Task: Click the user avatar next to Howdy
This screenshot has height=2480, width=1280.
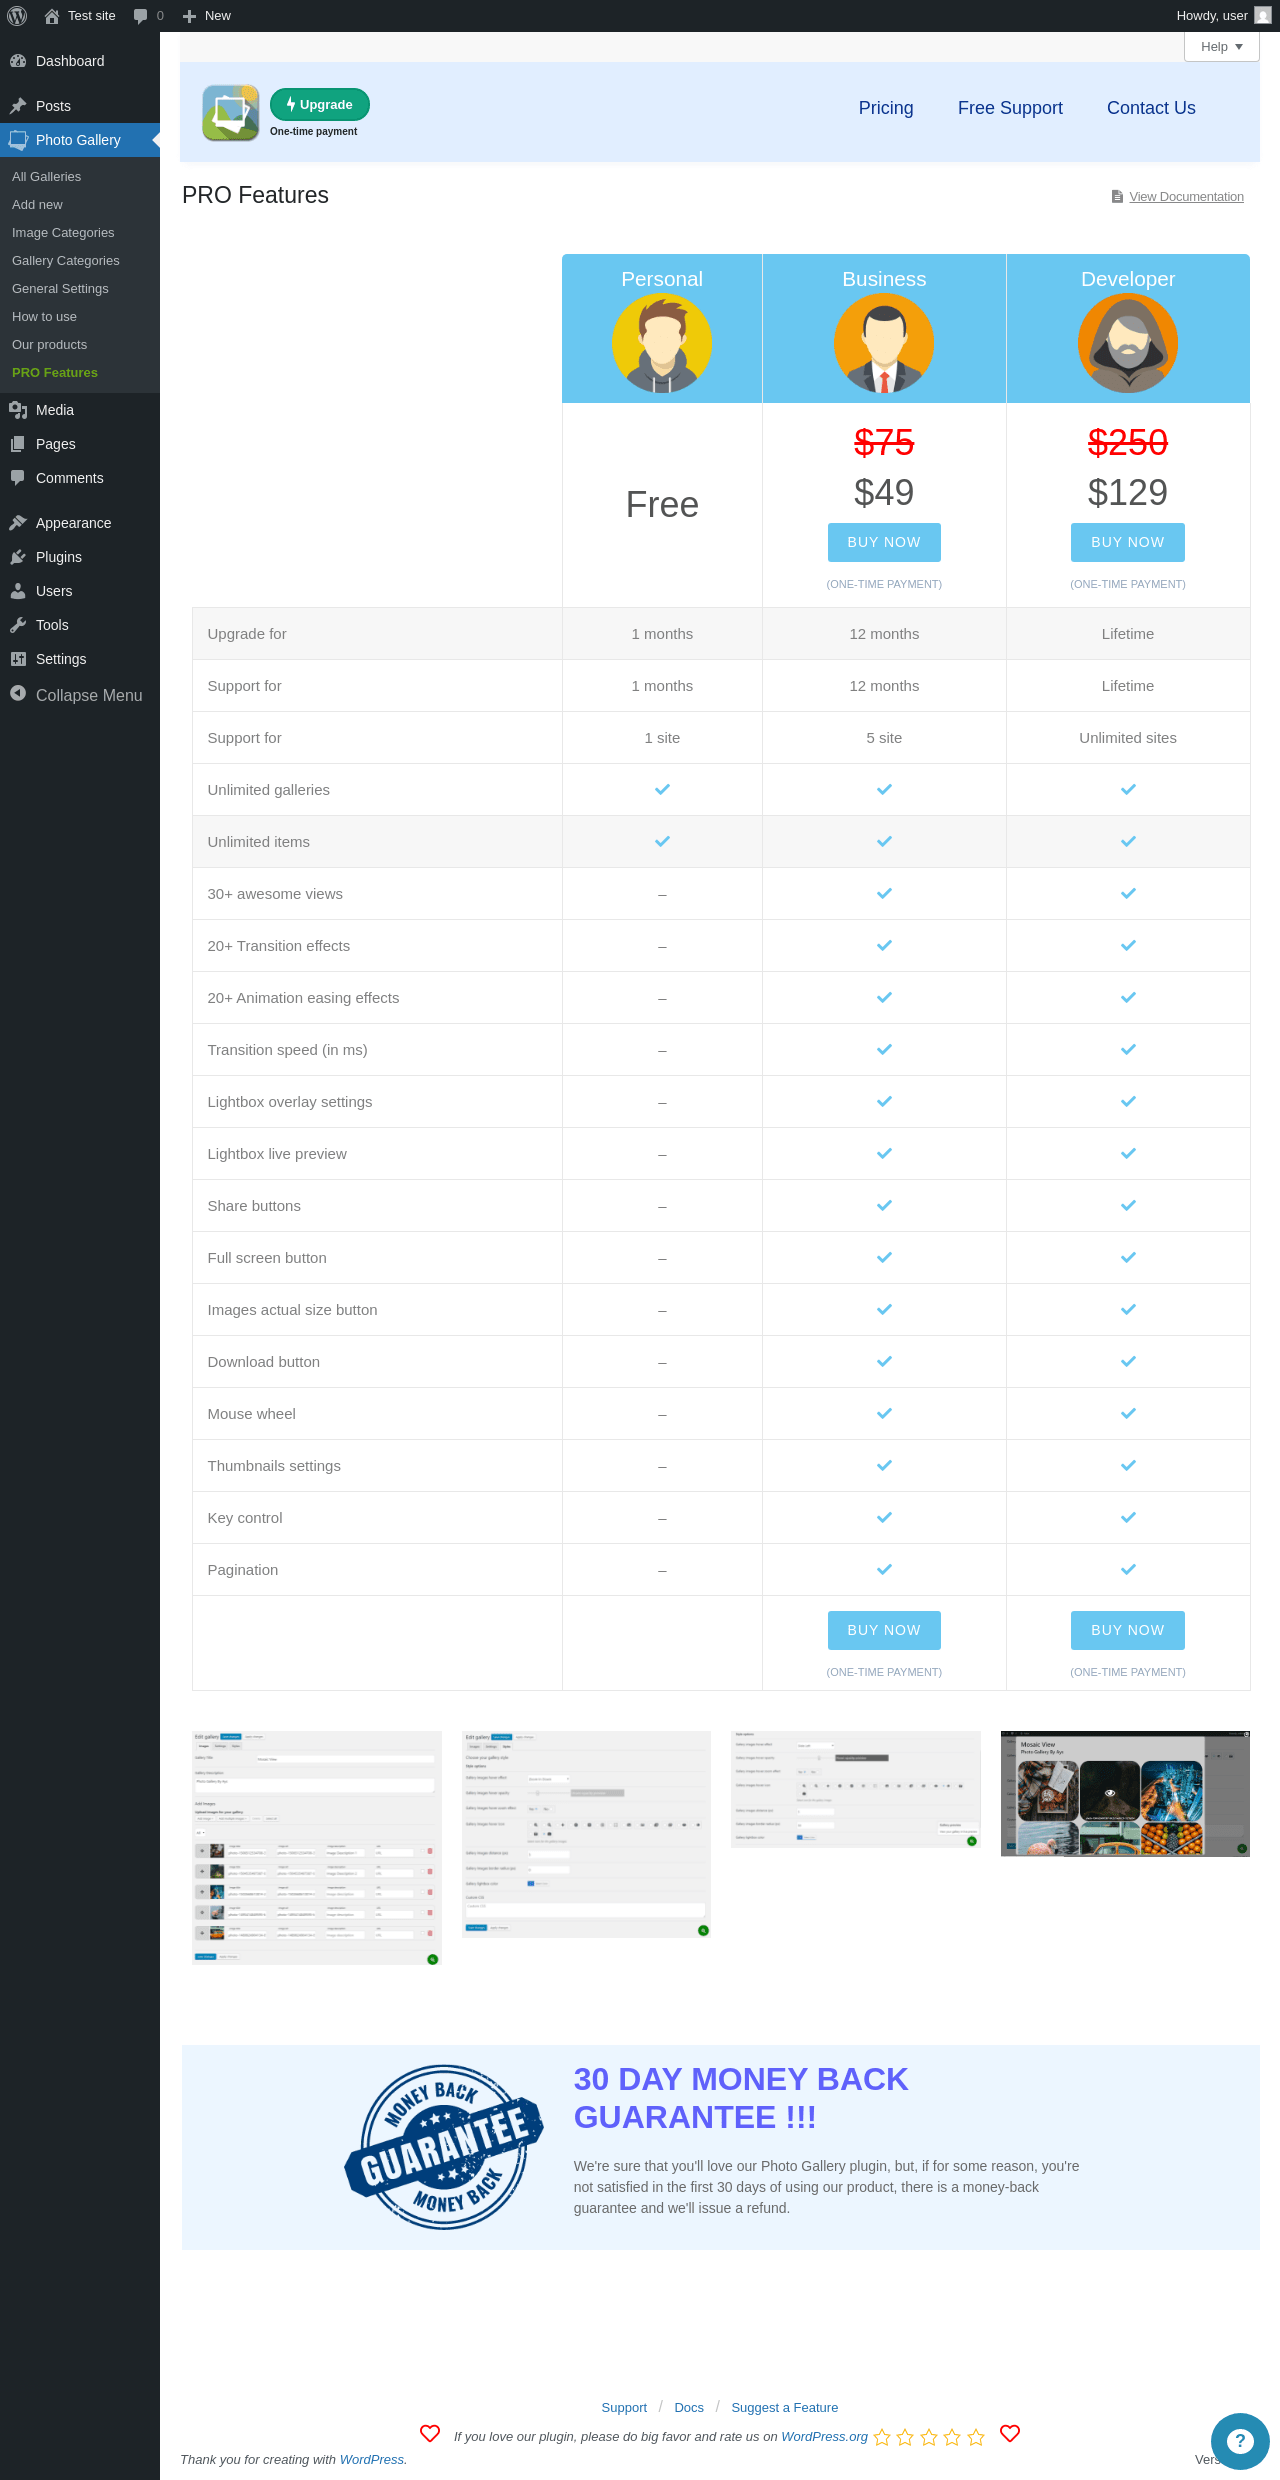Action: 1263,16
